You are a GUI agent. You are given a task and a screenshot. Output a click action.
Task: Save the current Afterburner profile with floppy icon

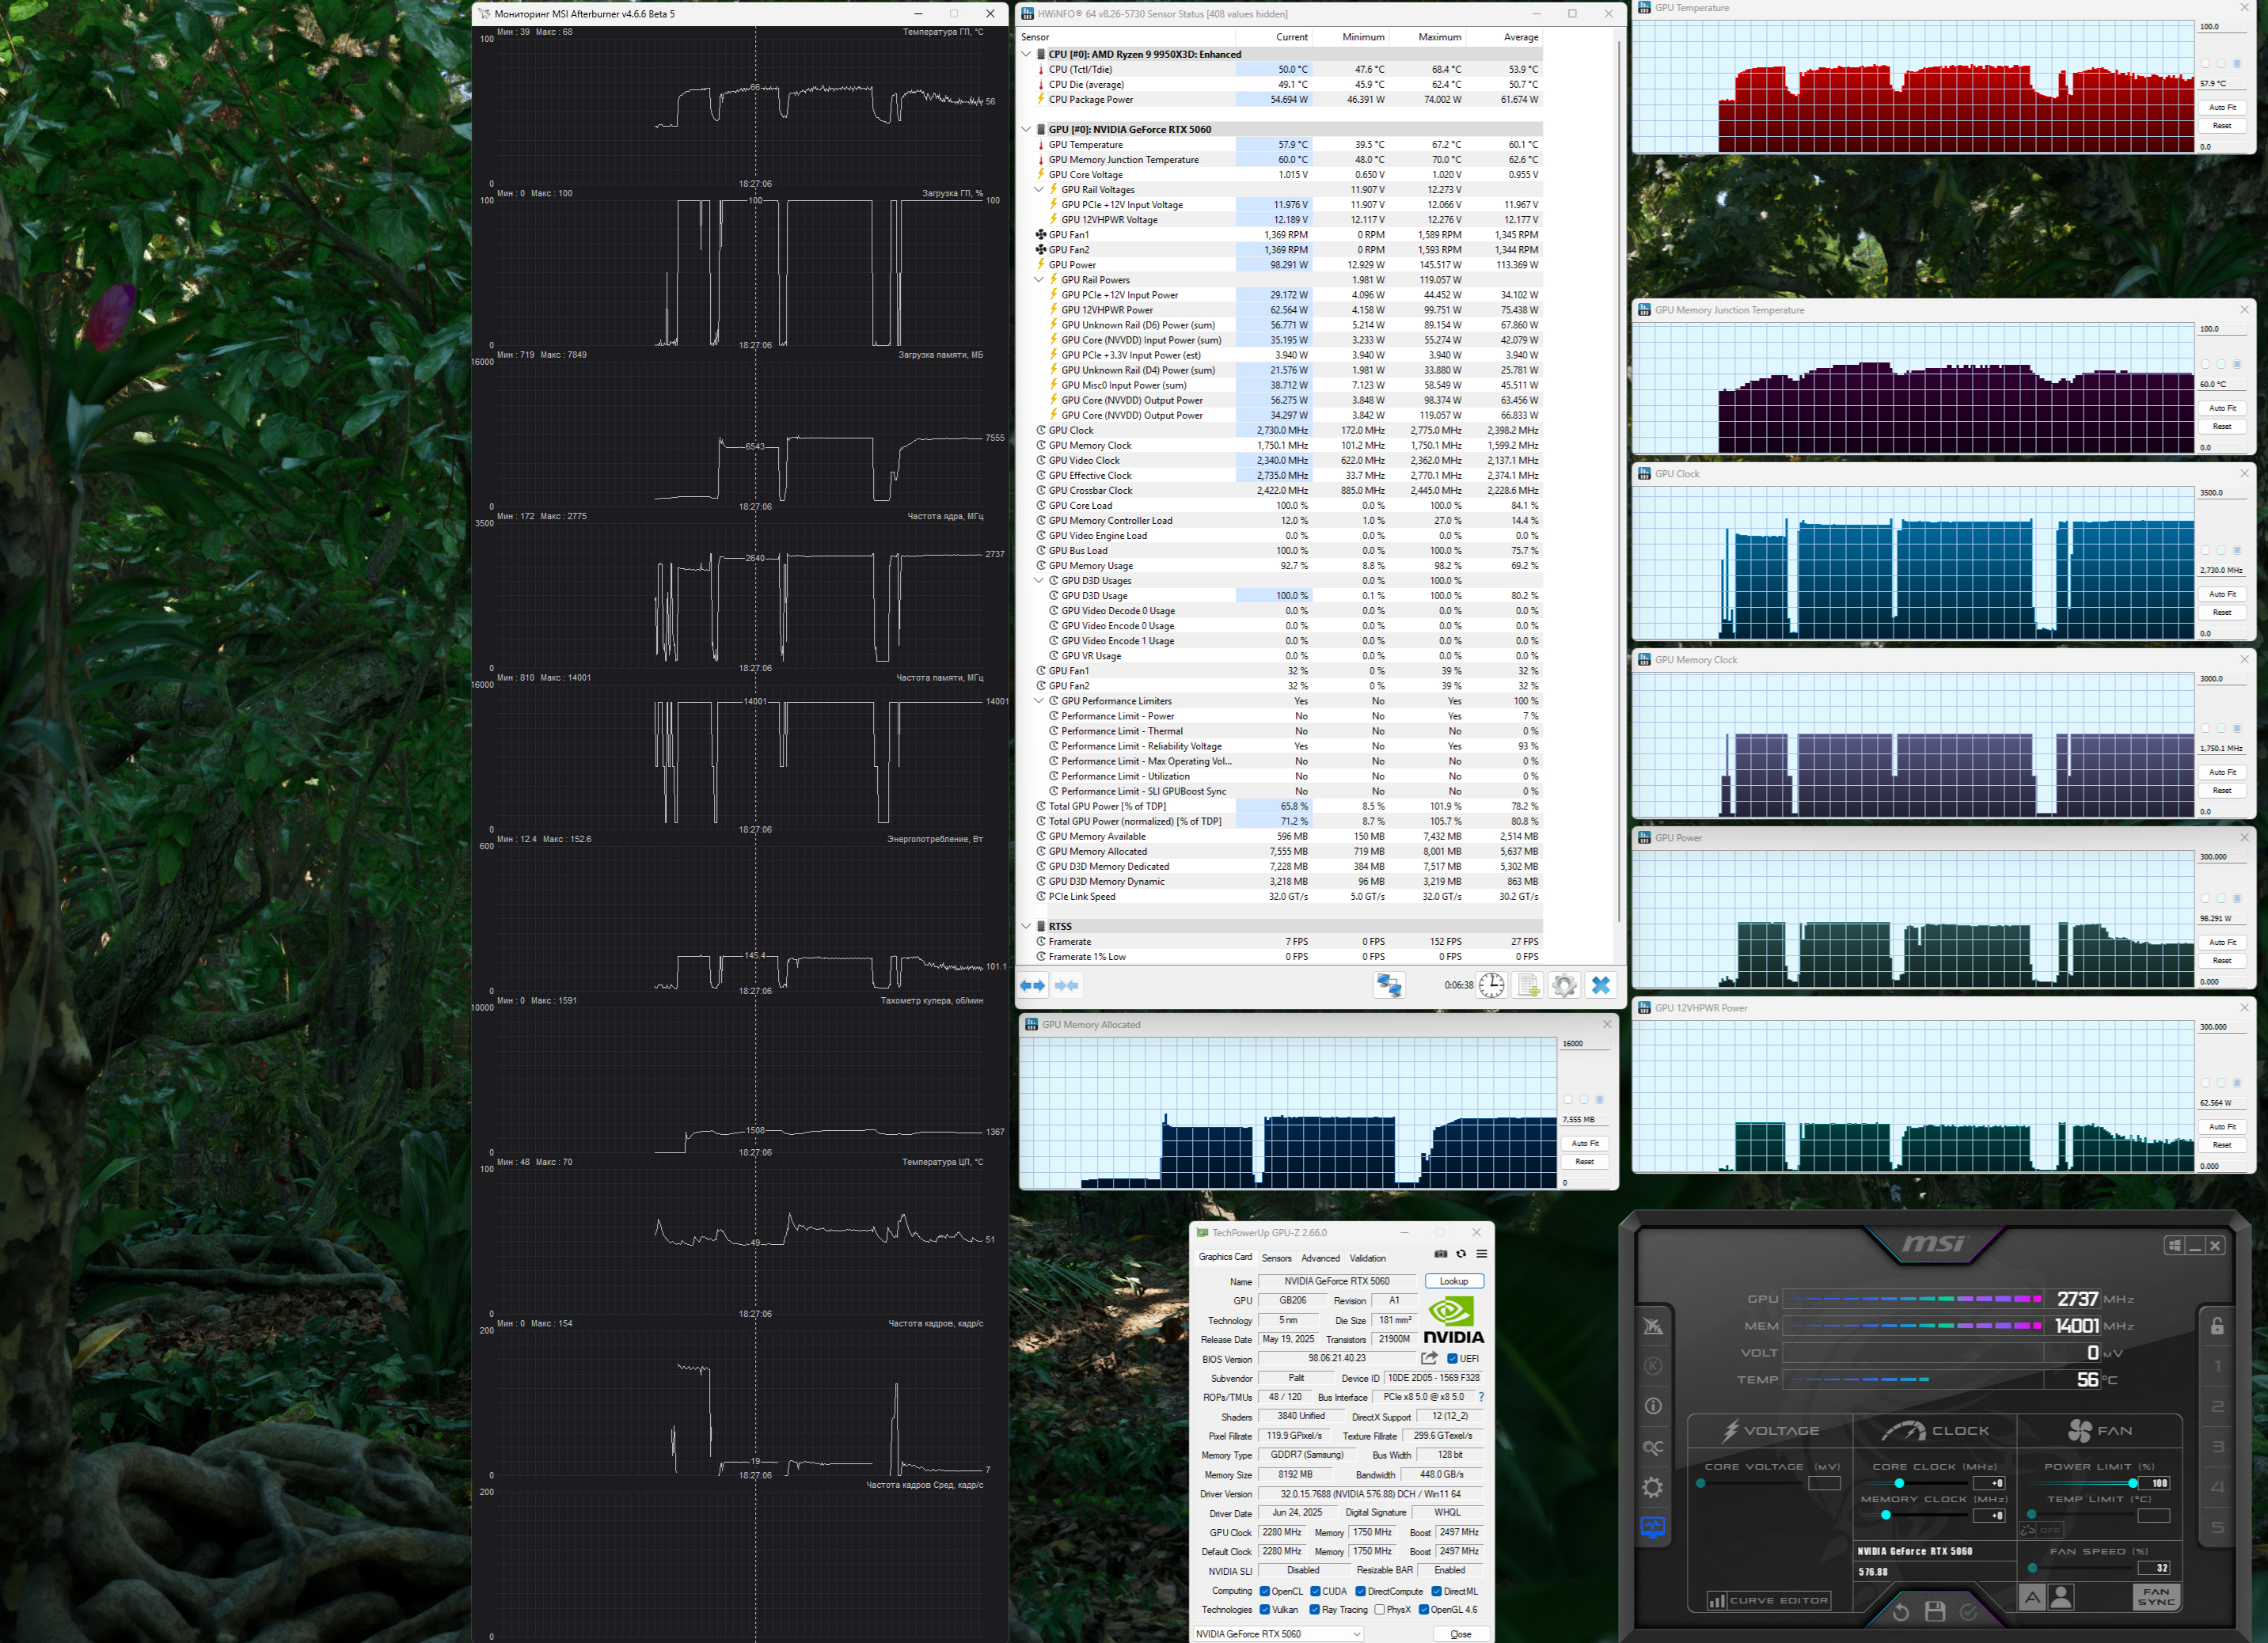[1935, 1611]
